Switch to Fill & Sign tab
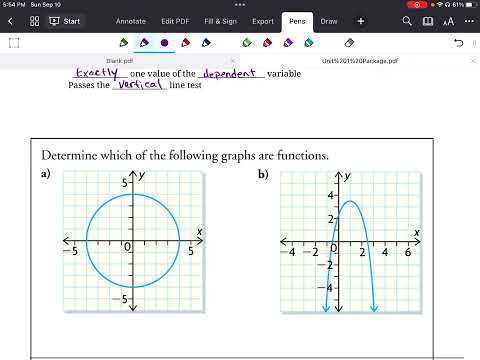This screenshot has width=480, height=360. coord(220,21)
